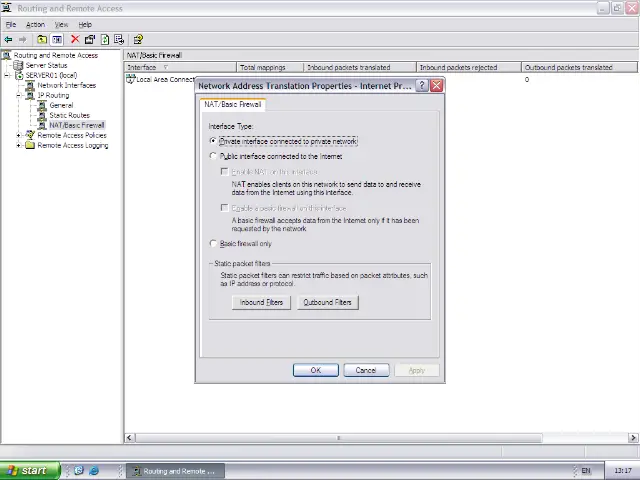640x480 pixels.
Task: Open Internet Explorer from quick launch
Action: pyautogui.click(x=94, y=471)
